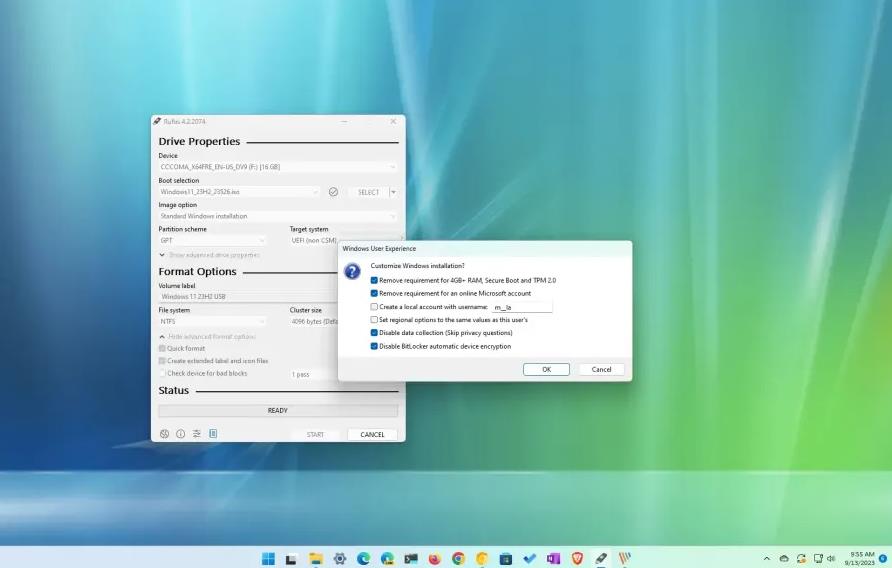Viewport: 892px width, 568px height.
Task: Click START button in Rufus
Action: pos(315,434)
